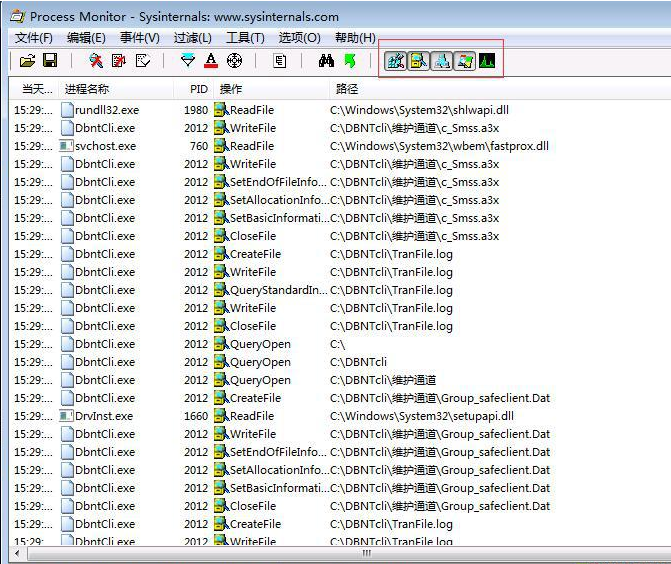Click PID value 1660

tap(196, 416)
